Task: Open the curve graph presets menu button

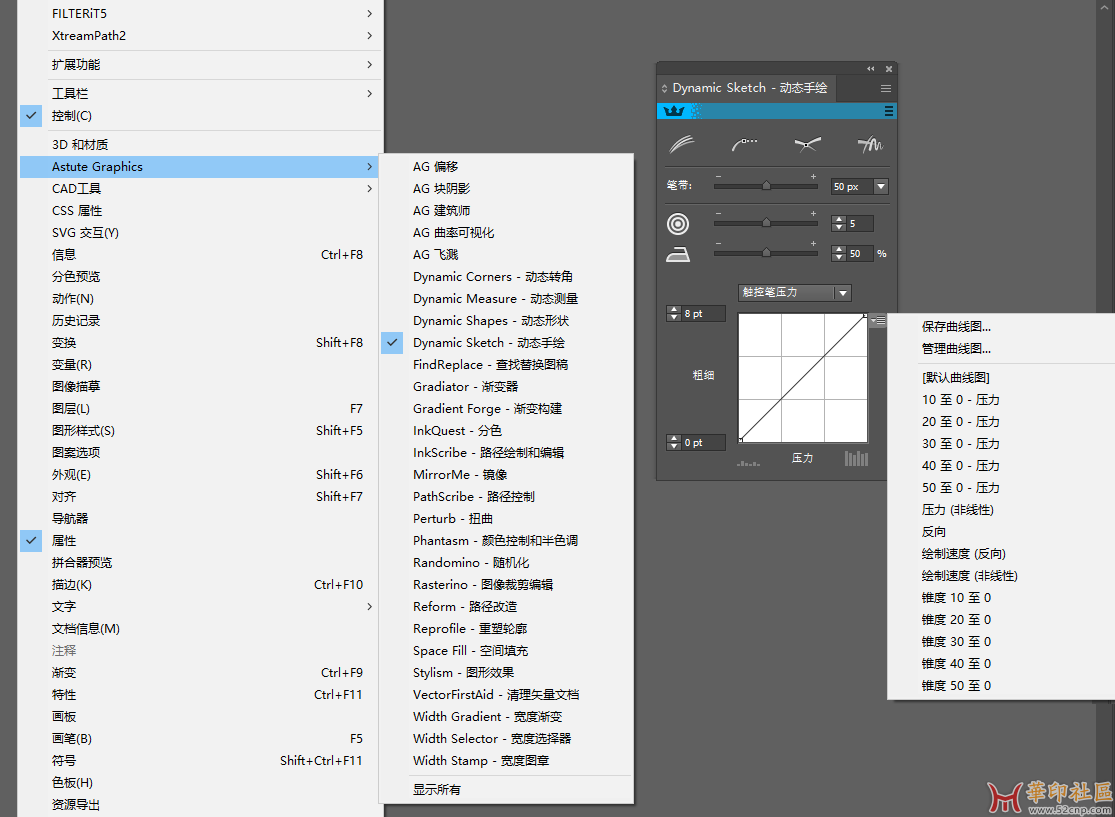Action: tap(878, 321)
